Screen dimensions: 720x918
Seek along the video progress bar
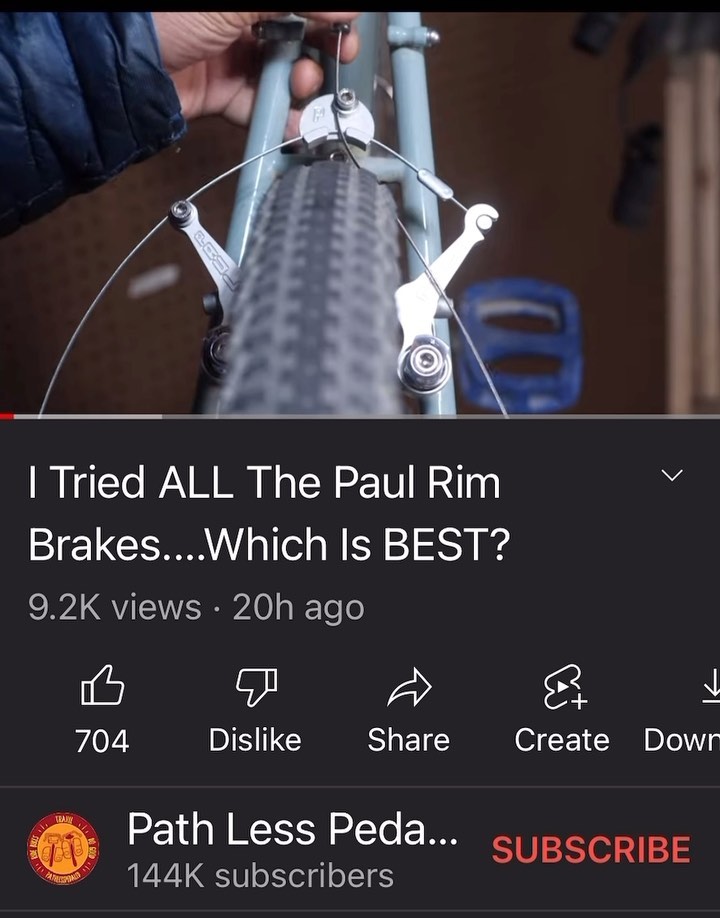(x=360, y=416)
